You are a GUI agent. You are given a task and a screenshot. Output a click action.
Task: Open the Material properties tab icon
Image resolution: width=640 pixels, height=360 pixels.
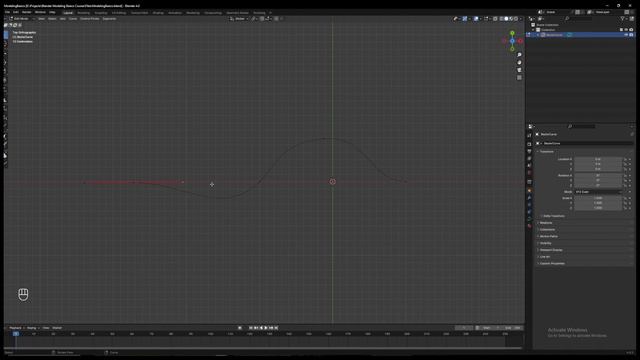pyautogui.click(x=529, y=225)
